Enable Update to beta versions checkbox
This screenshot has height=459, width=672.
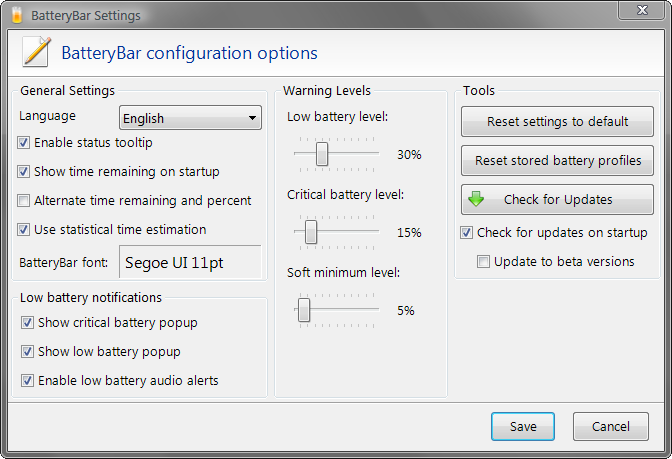pos(483,261)
